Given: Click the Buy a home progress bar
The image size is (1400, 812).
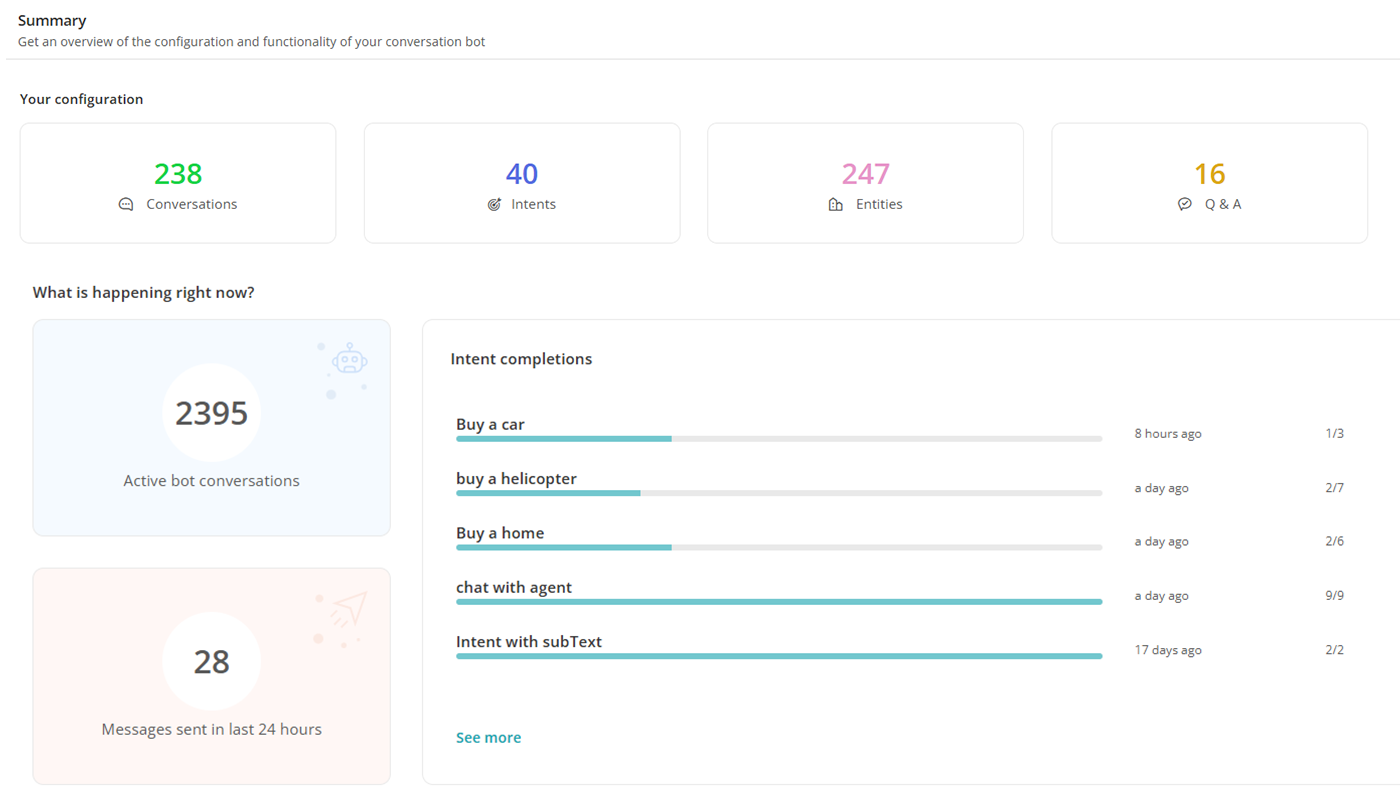Looking at the screenshot, I should [x=778, y=547].
